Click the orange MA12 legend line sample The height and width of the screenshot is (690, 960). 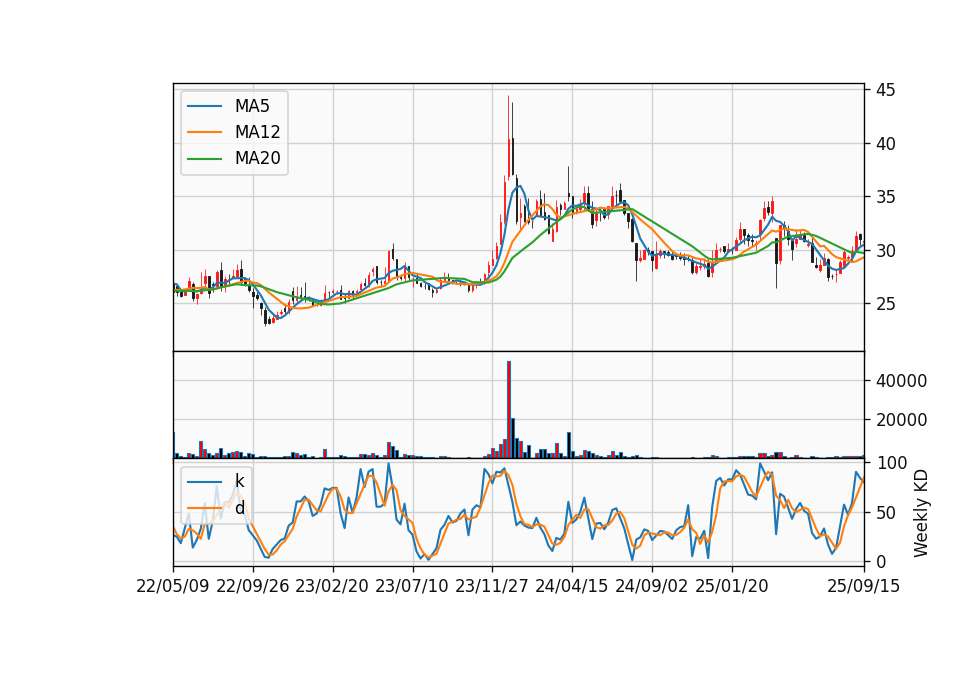204,132
